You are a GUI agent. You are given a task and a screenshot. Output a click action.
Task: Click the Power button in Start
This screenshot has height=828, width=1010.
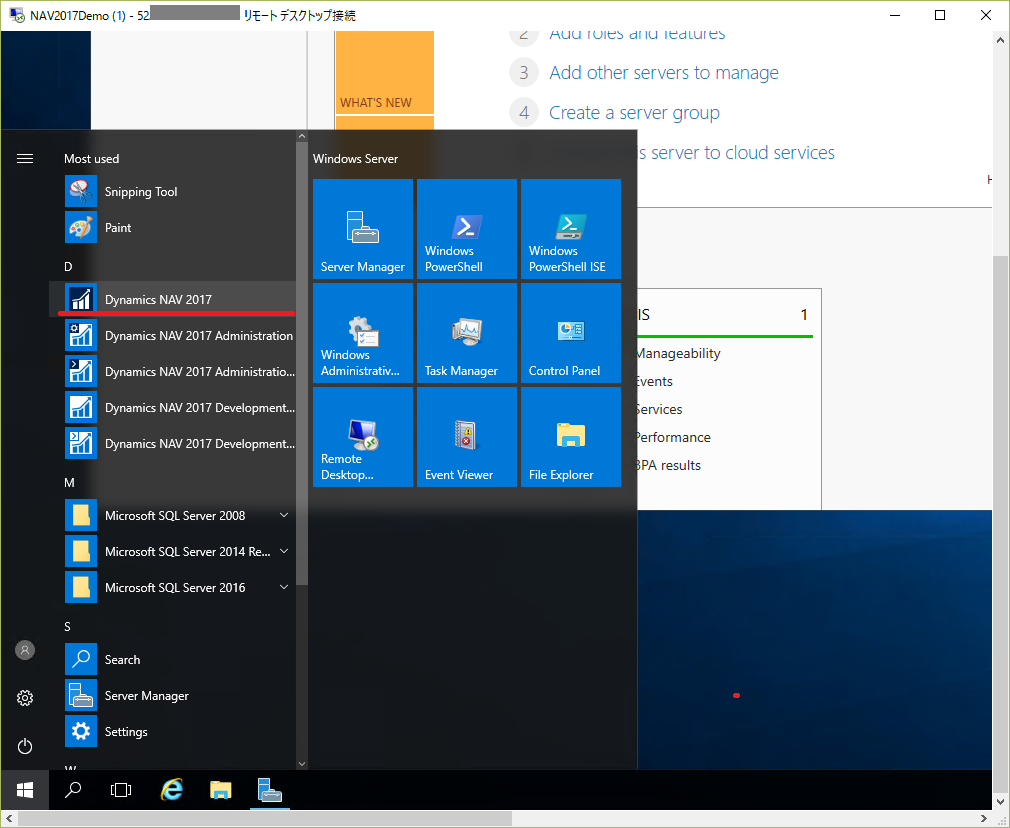tap(24, 746)
